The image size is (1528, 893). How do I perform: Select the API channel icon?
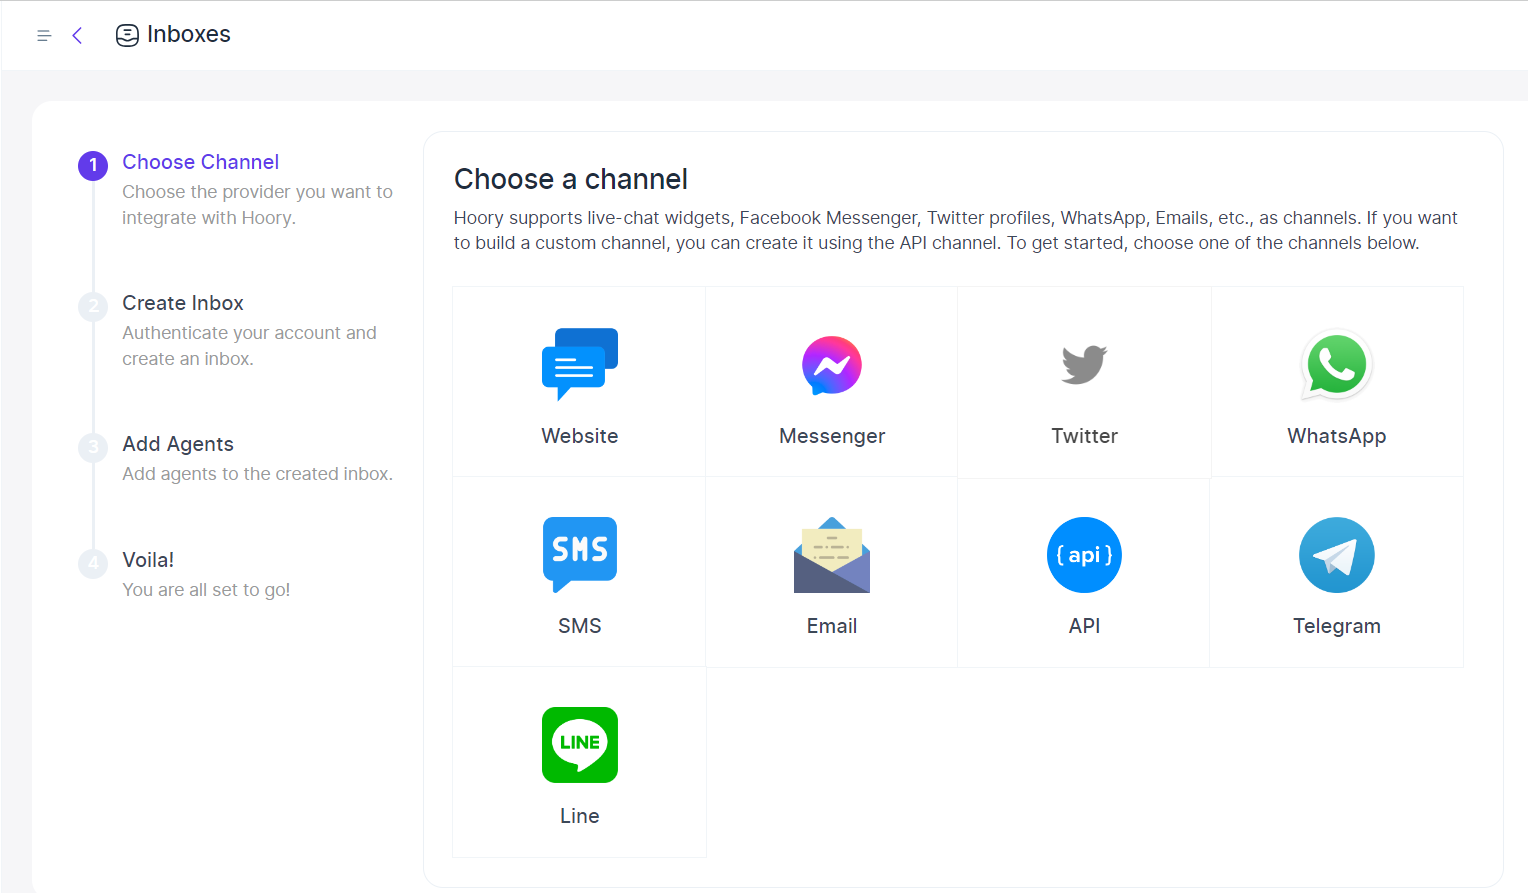(x=1084, y=555)
